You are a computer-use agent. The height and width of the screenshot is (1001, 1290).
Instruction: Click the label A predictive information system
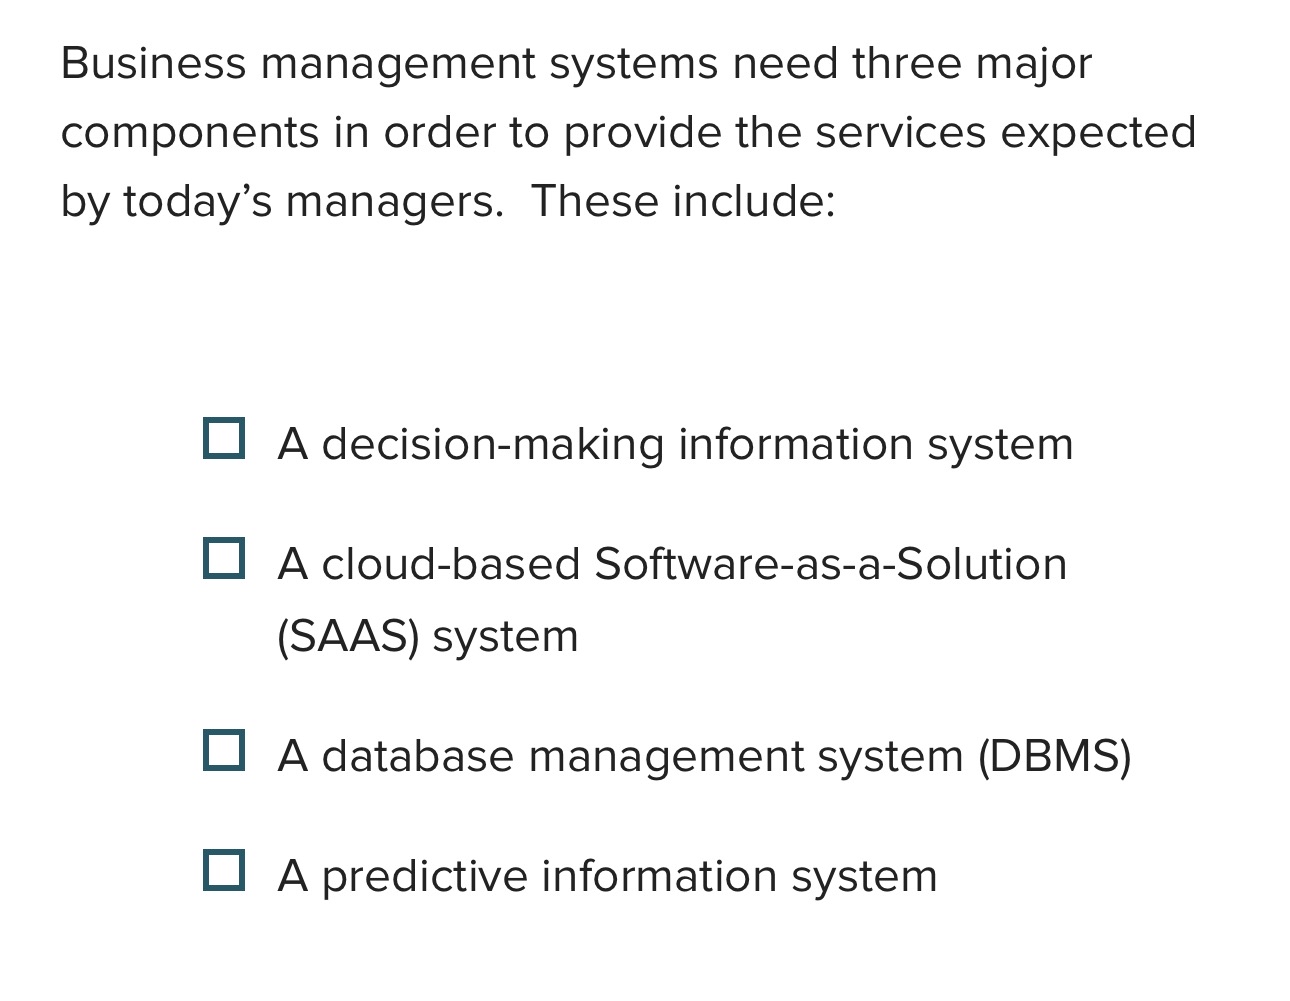coord(607,876)
